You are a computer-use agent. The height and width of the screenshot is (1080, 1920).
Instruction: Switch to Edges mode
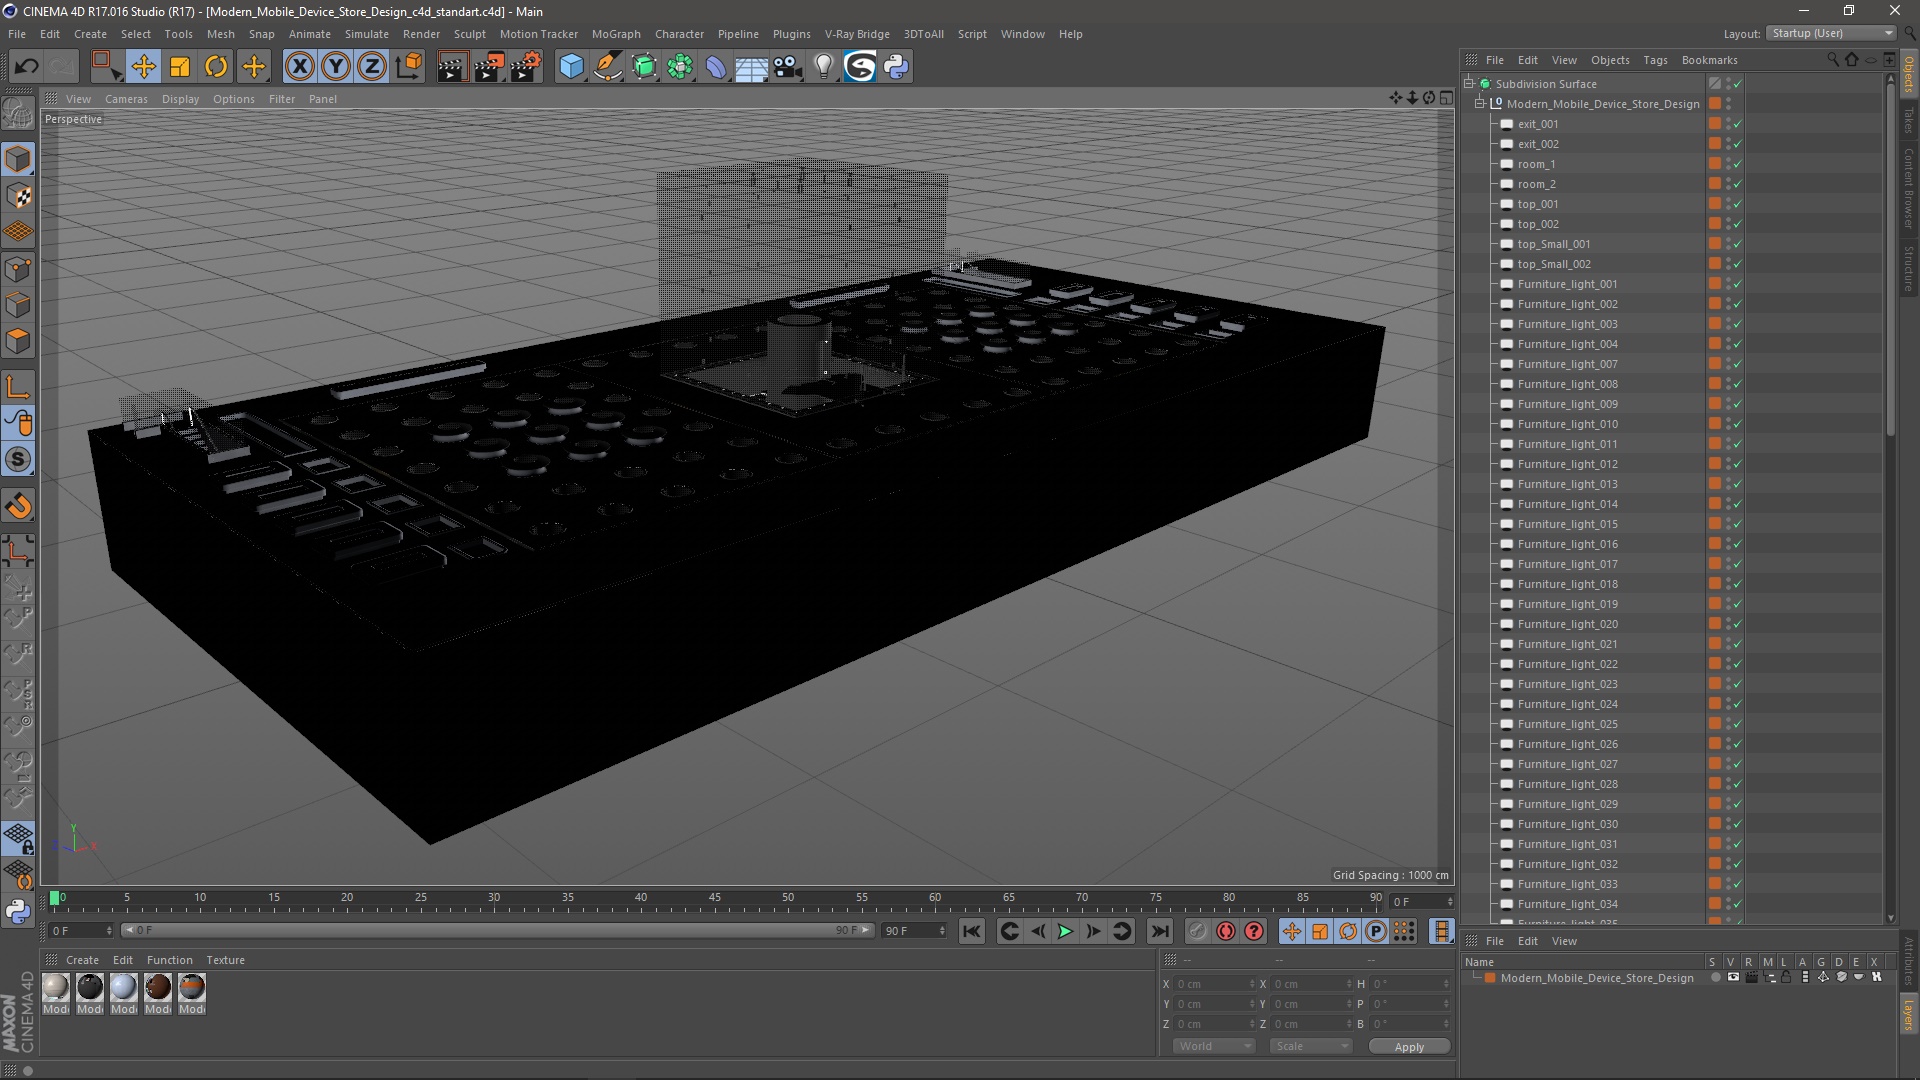[x=18, y=305]
